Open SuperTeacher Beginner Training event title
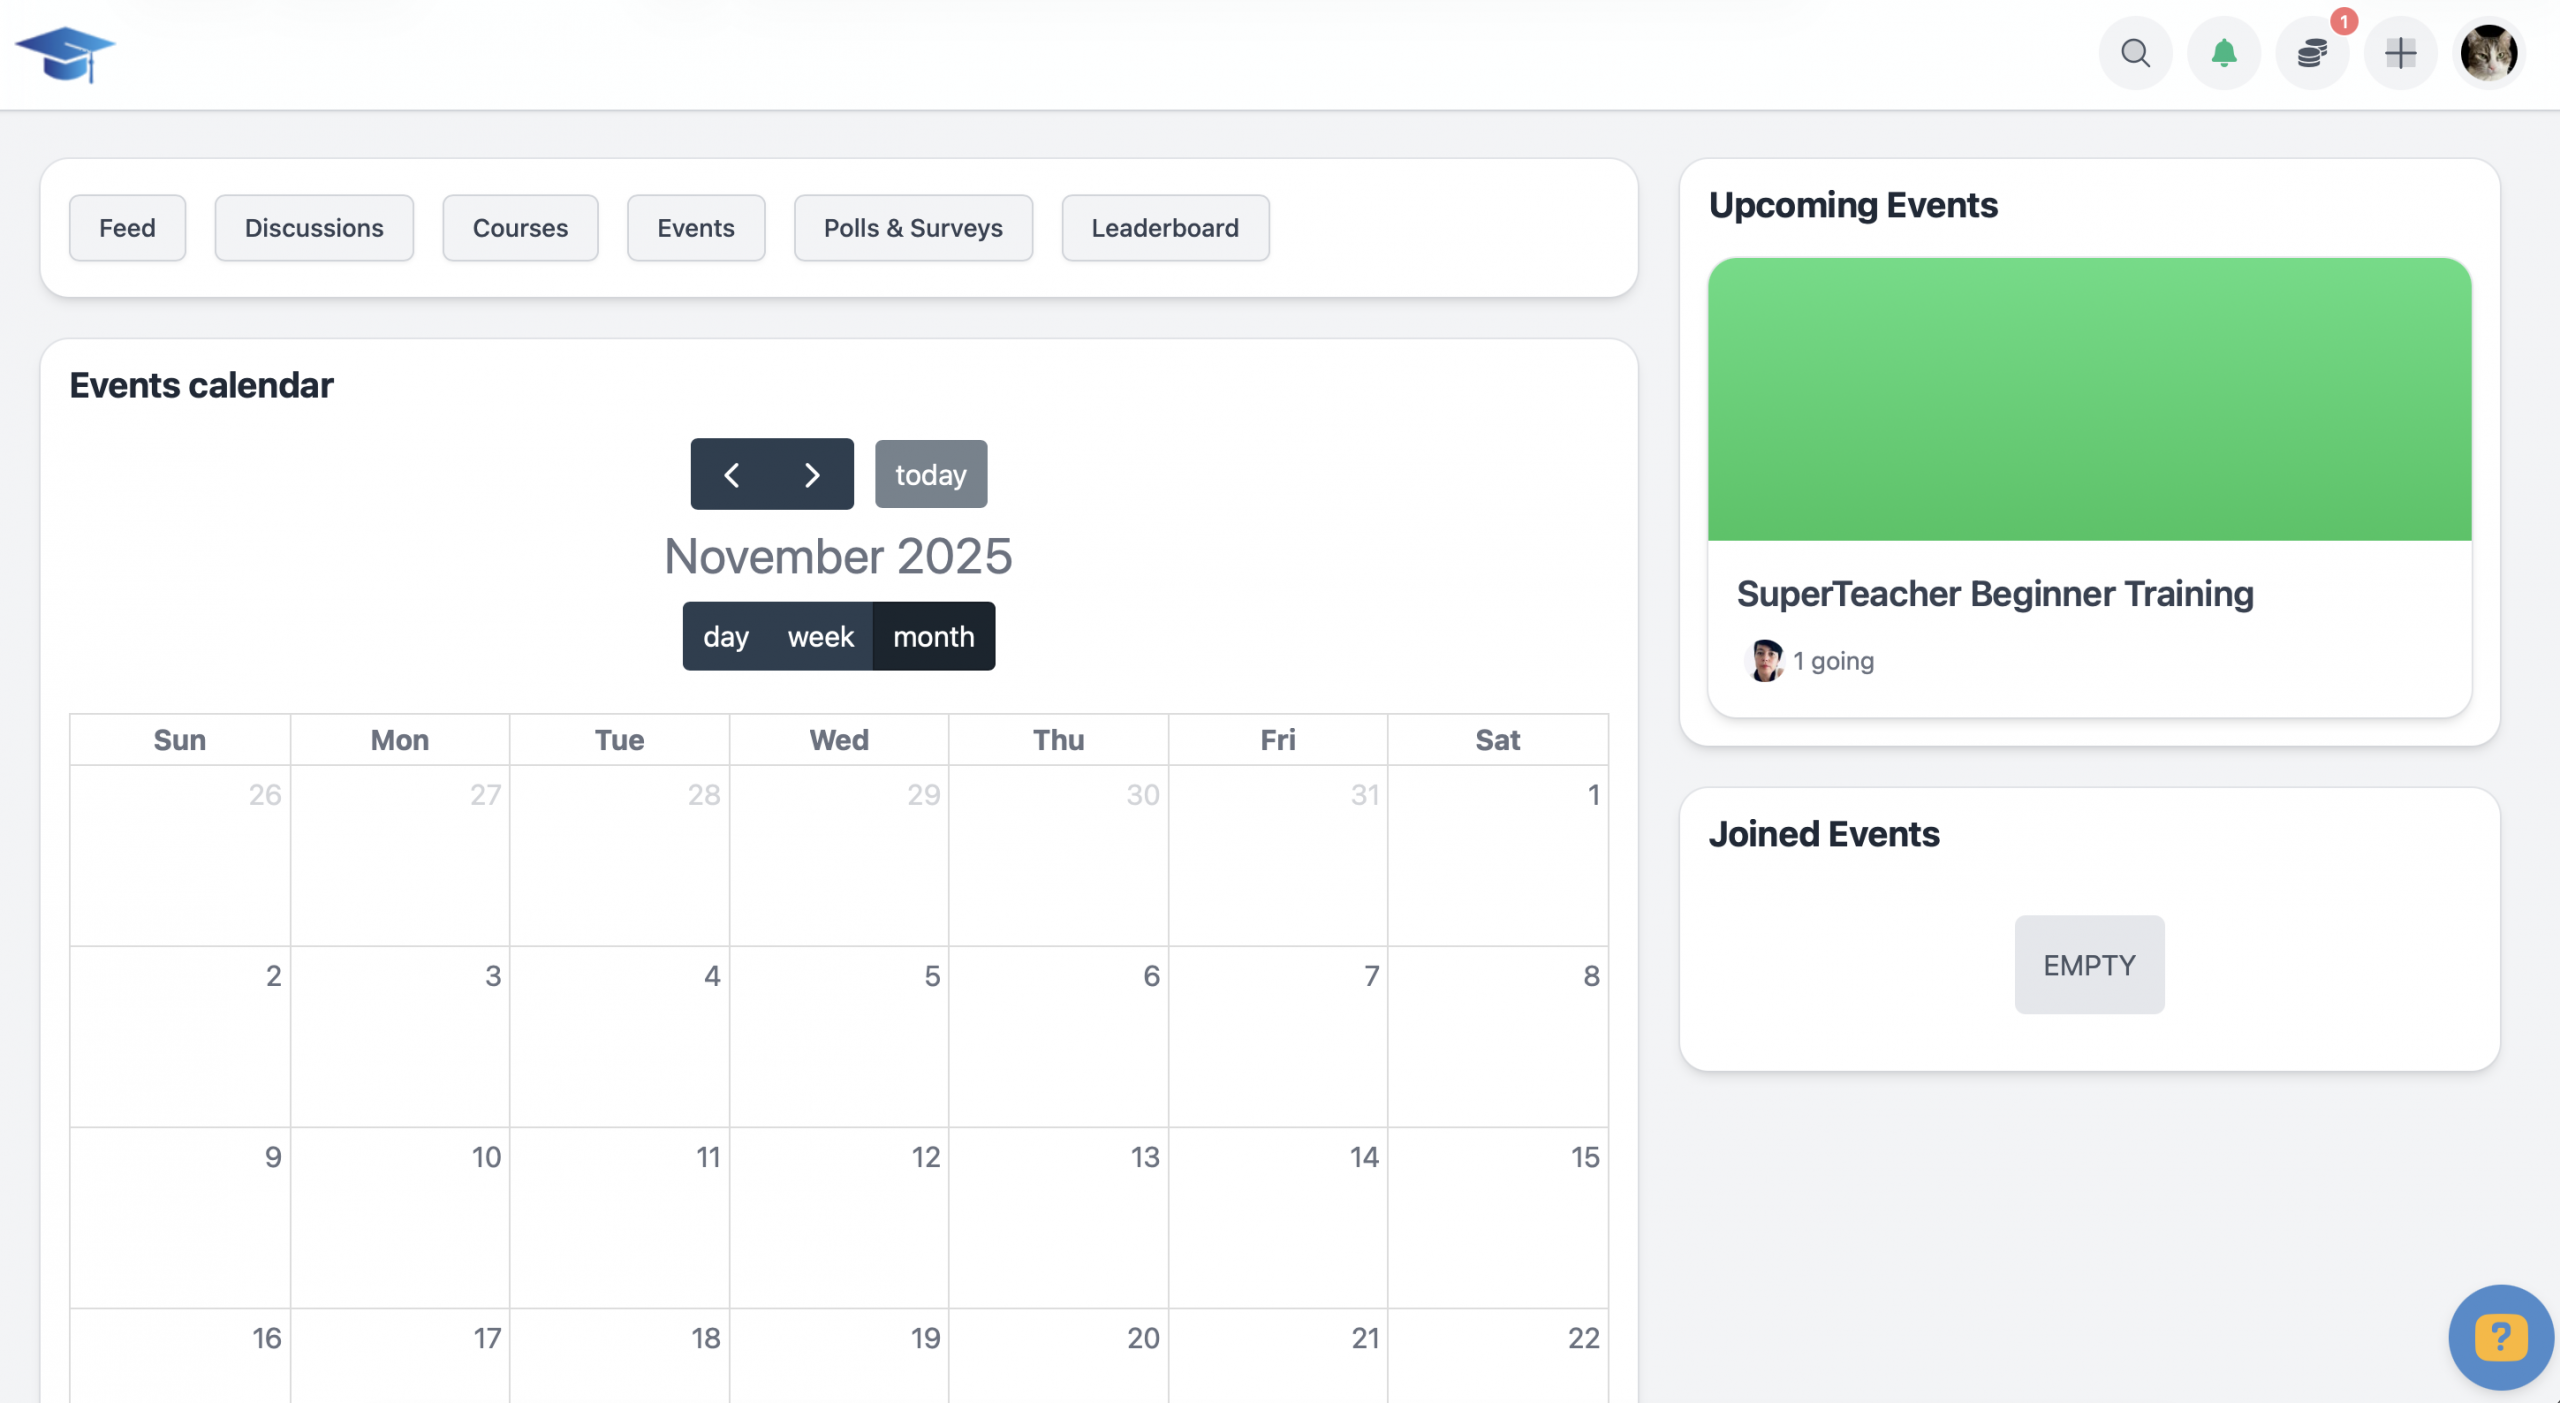 [x=1995, y=594]
